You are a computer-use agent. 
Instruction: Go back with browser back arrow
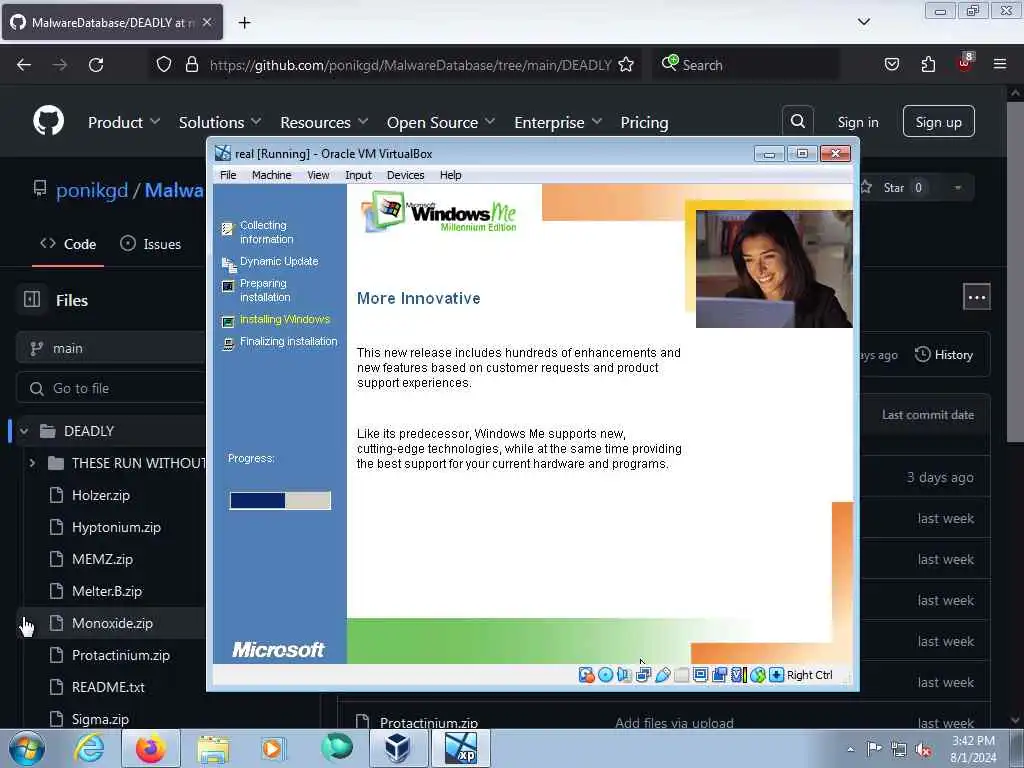coord(24,65)
